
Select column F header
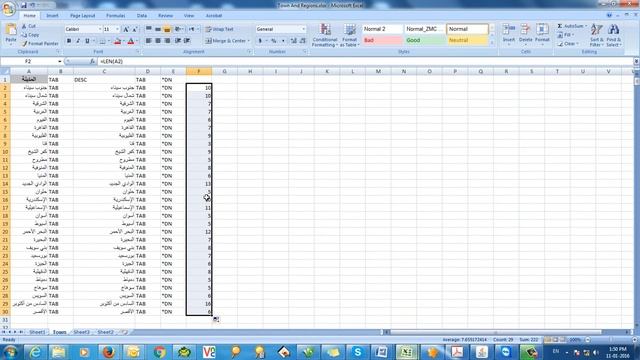[x=199, y=71]
